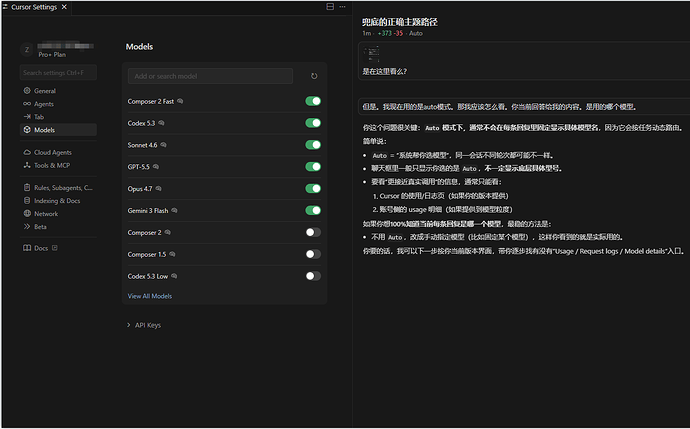Viewport: 690px width, 429px height.
Task: Disable the Opus 4.7 model toggle
Action: click(313, 188)
